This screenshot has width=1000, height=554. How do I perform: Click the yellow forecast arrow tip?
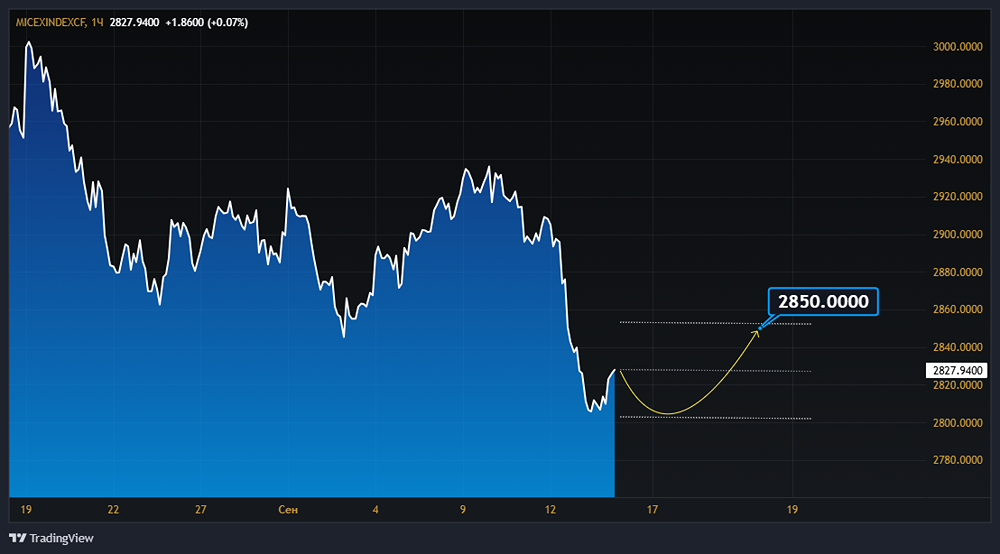click(758, 329)
